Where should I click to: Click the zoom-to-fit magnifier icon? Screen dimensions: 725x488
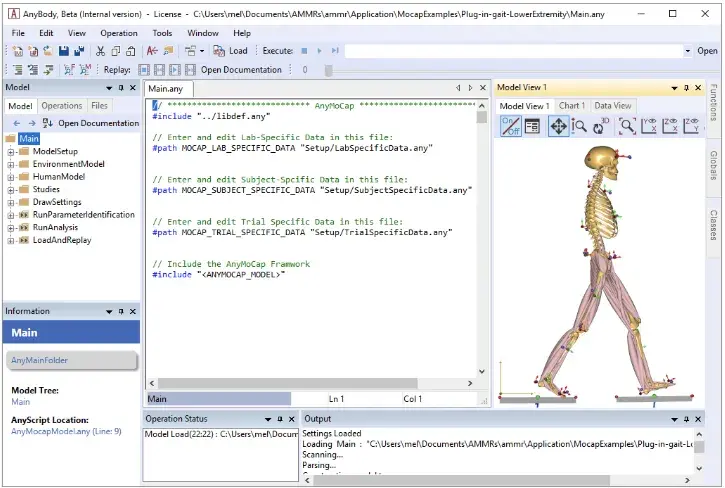click(628, 126)
